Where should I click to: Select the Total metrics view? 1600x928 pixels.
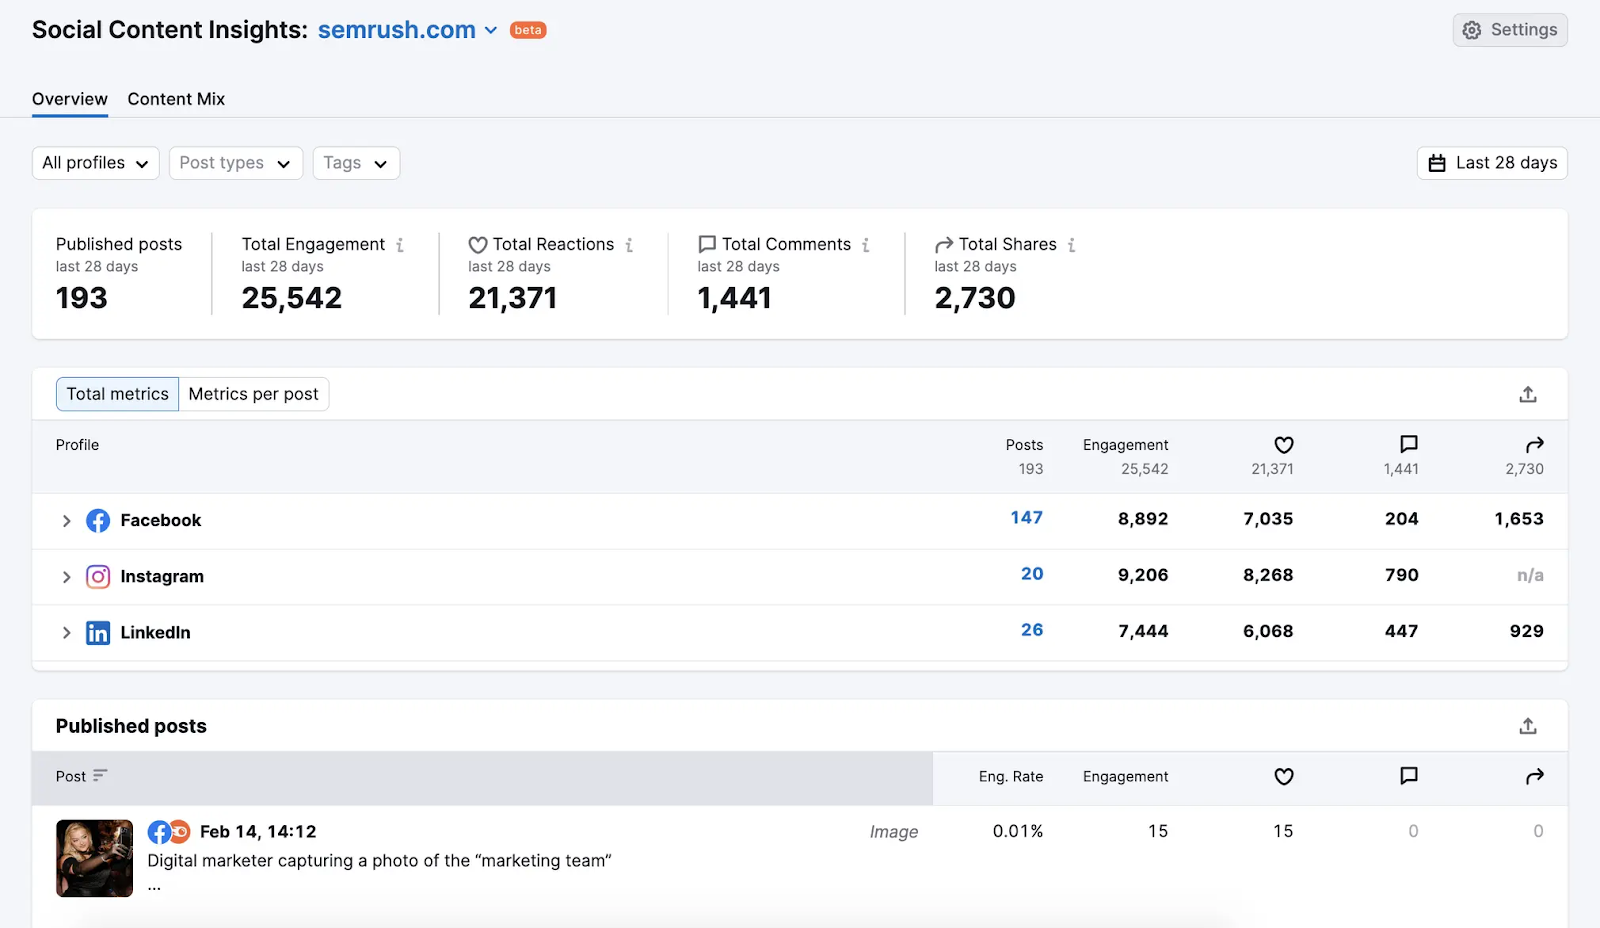coord(117,393)
